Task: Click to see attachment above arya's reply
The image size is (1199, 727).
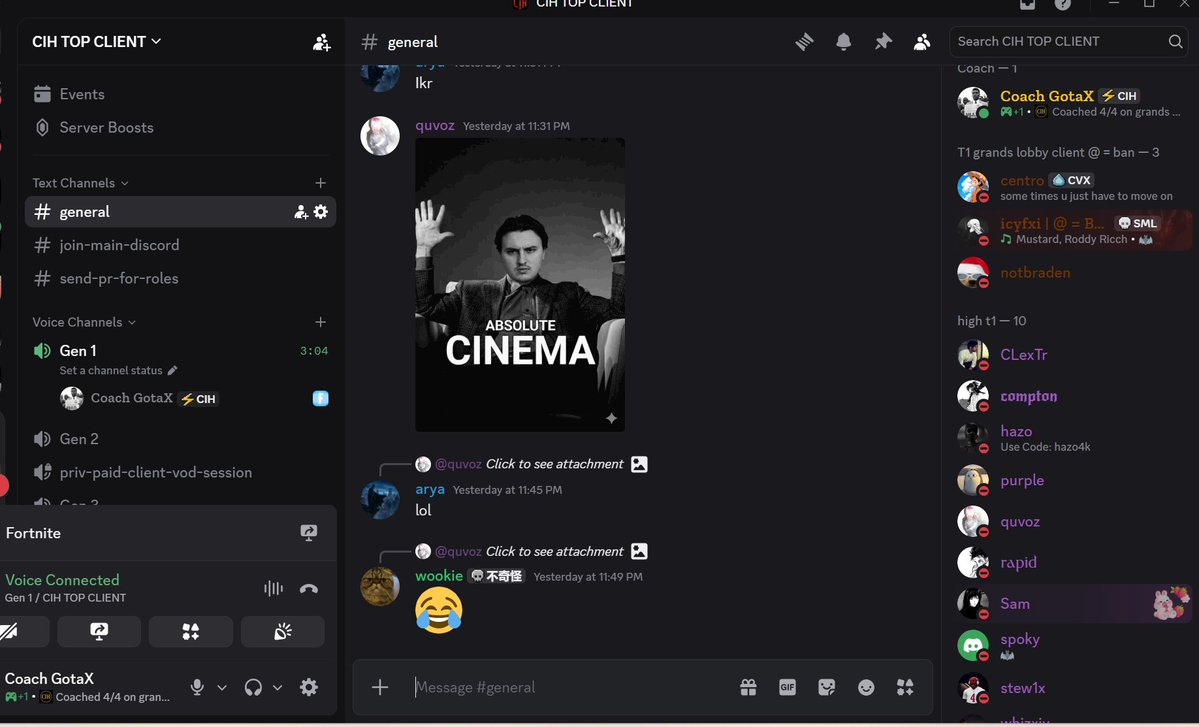Action: point(554,464)
